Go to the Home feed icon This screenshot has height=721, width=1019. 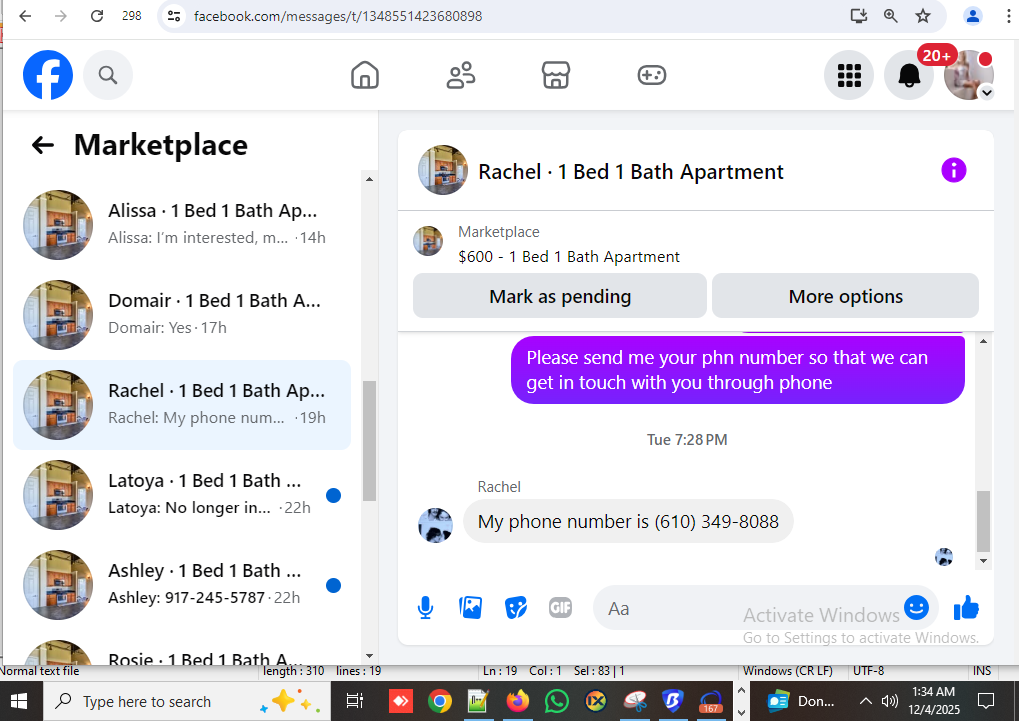click(x=365, y=75)
